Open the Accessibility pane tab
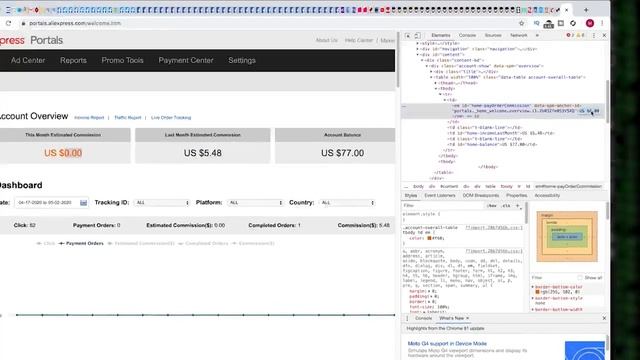 pos(547,196)
